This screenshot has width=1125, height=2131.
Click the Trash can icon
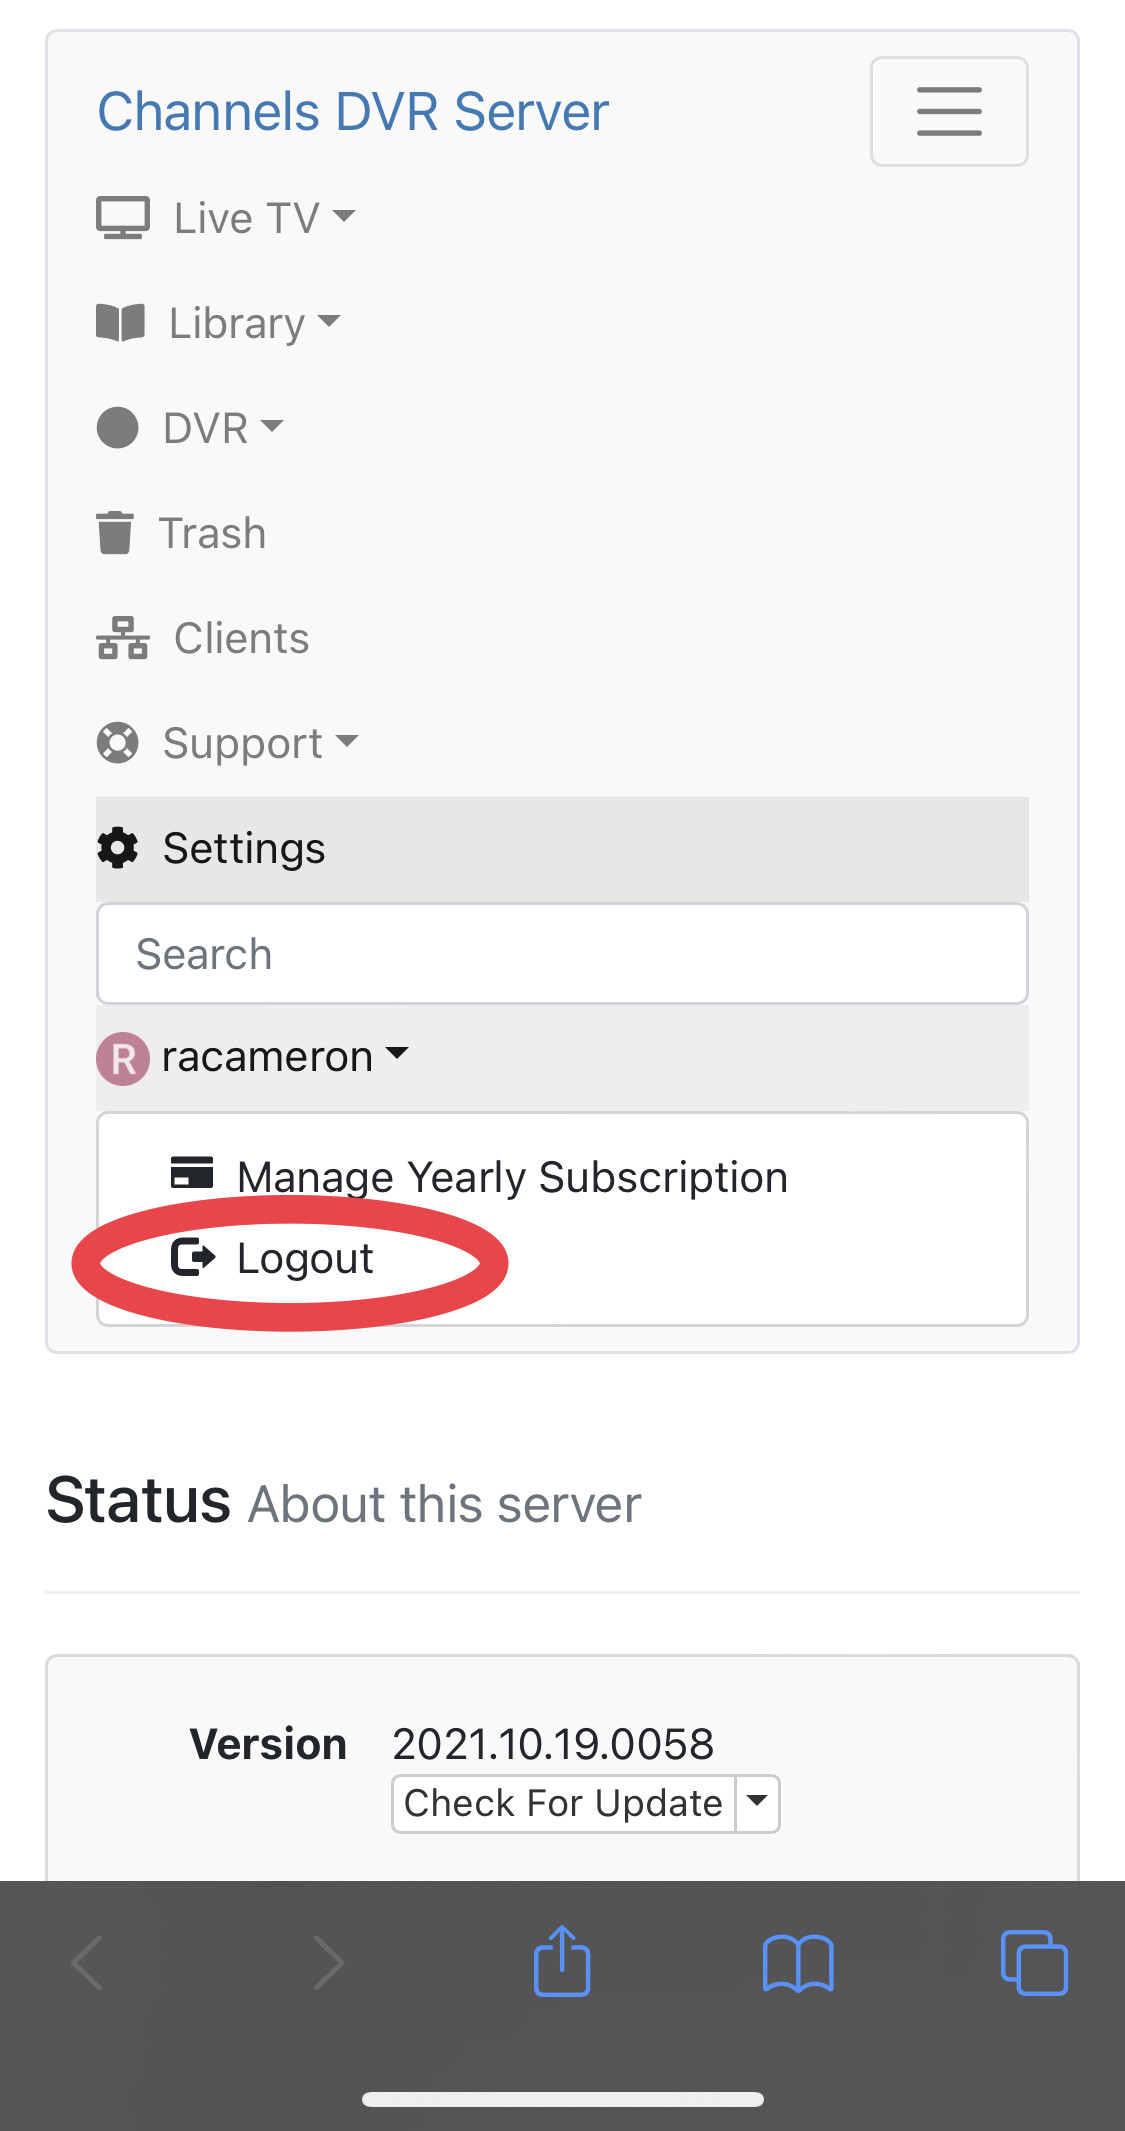pyautogui.click(x=114, y=533)
